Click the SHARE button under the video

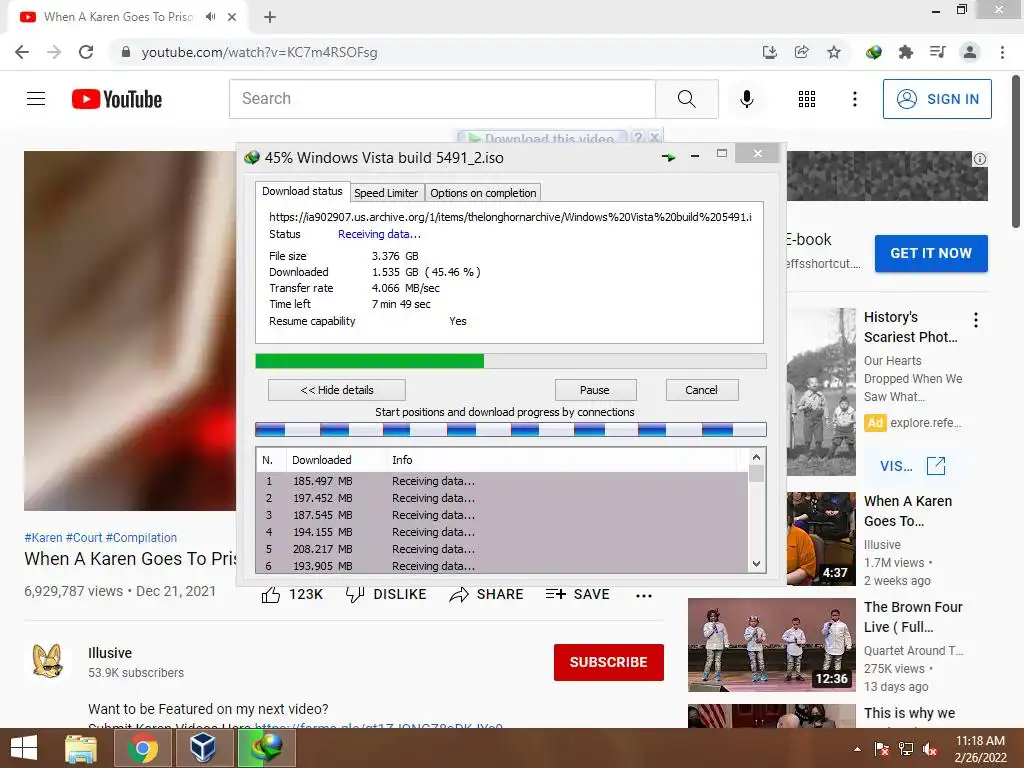[x=487, y=594]
